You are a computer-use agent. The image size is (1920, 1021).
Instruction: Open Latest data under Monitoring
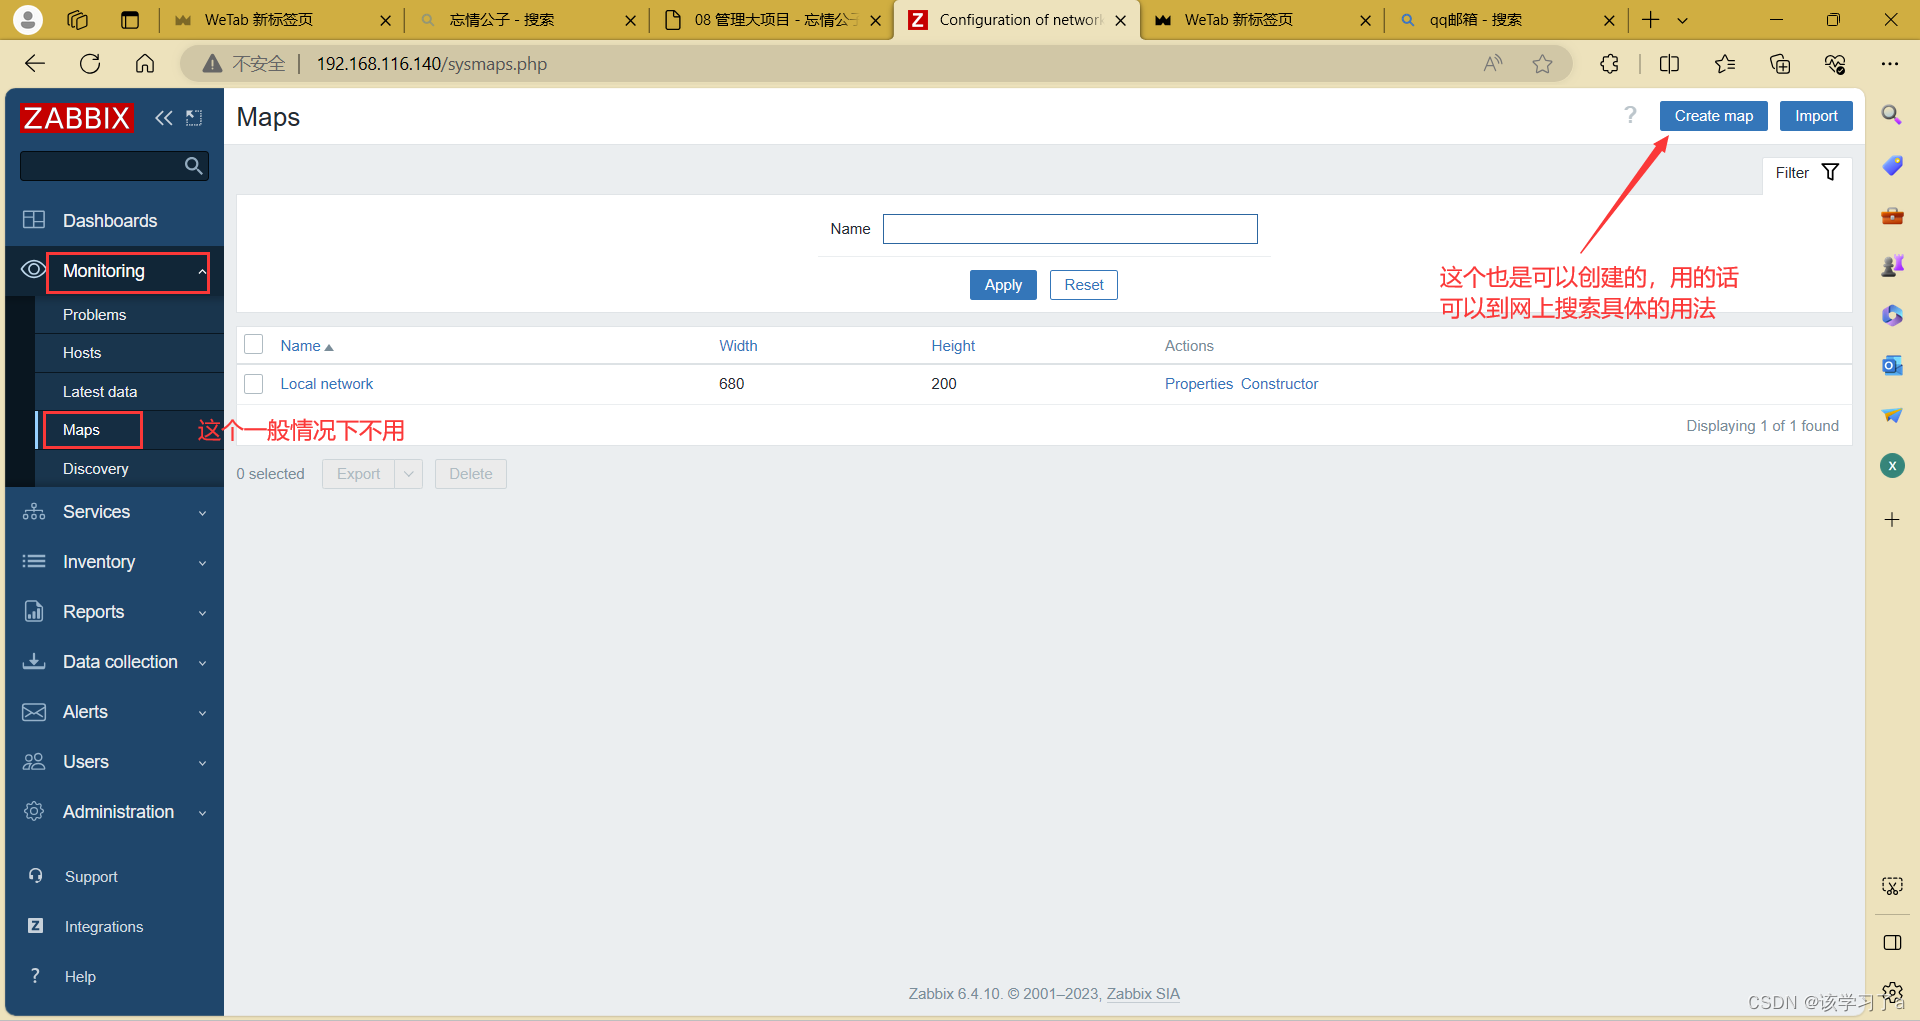(x=100, y=392)
